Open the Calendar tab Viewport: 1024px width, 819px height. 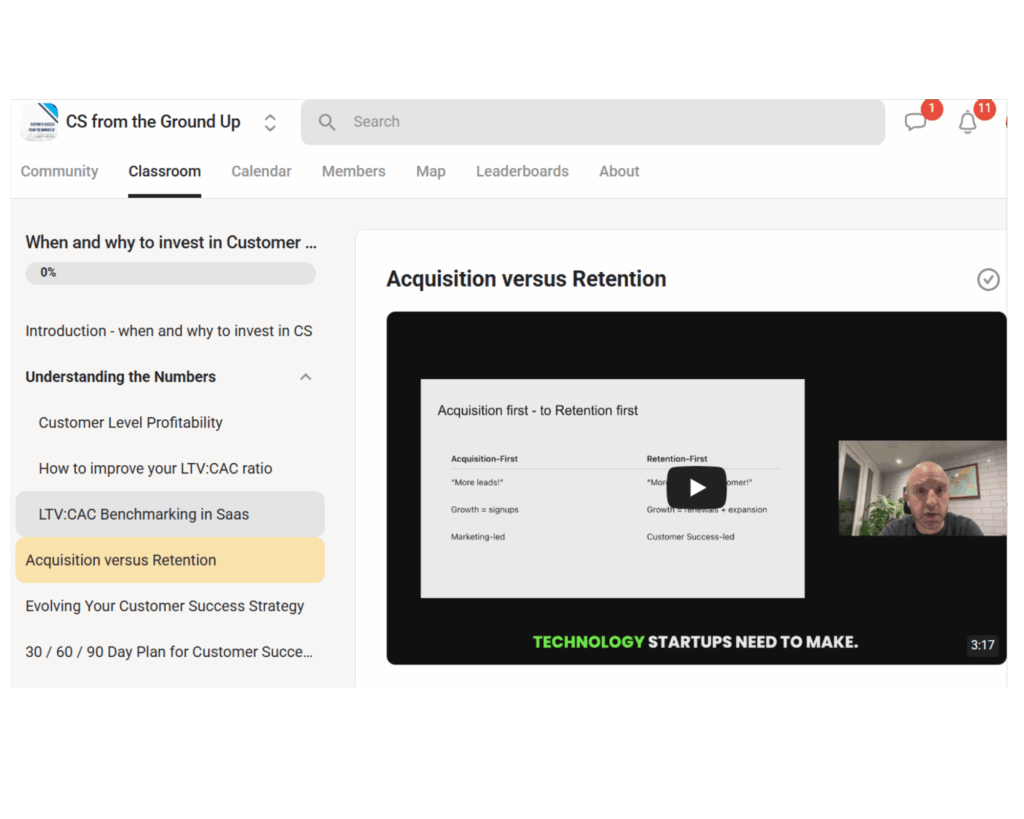pos(261,171)
